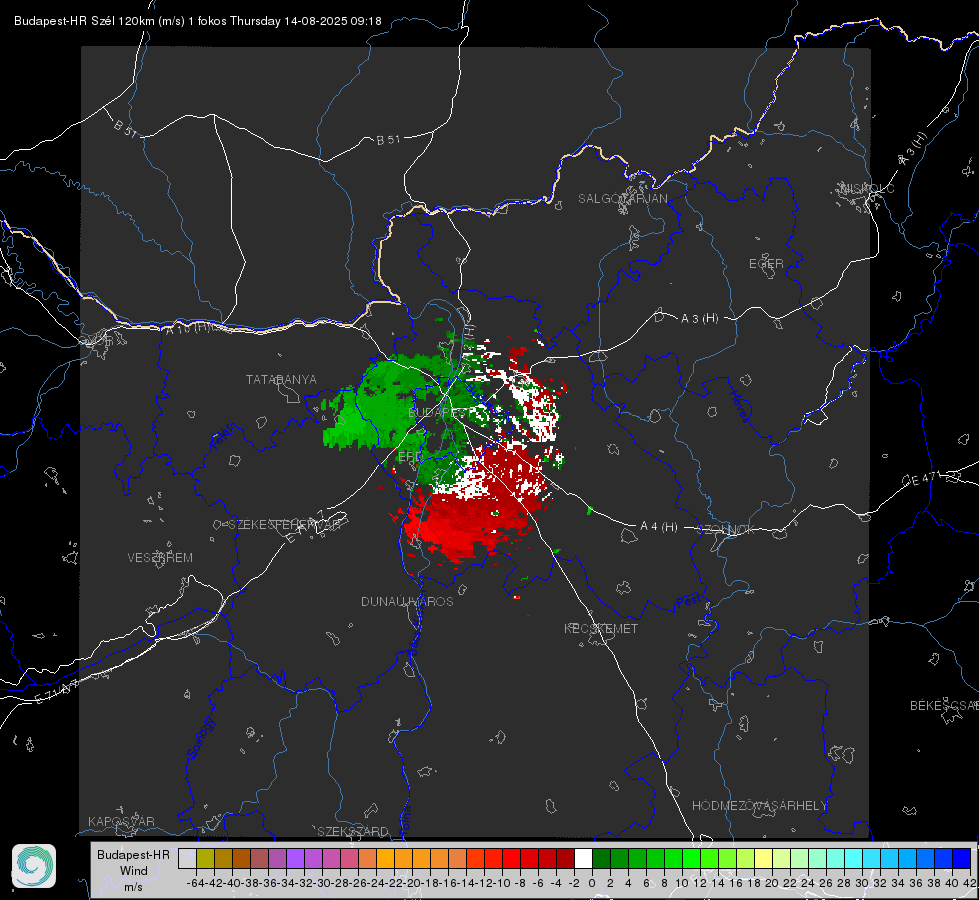The height and width of the screenshot is (900, 979).
Task: Click the 'A 4 (H)' road label
Action: pyautogui.click(x=659, y=527)
